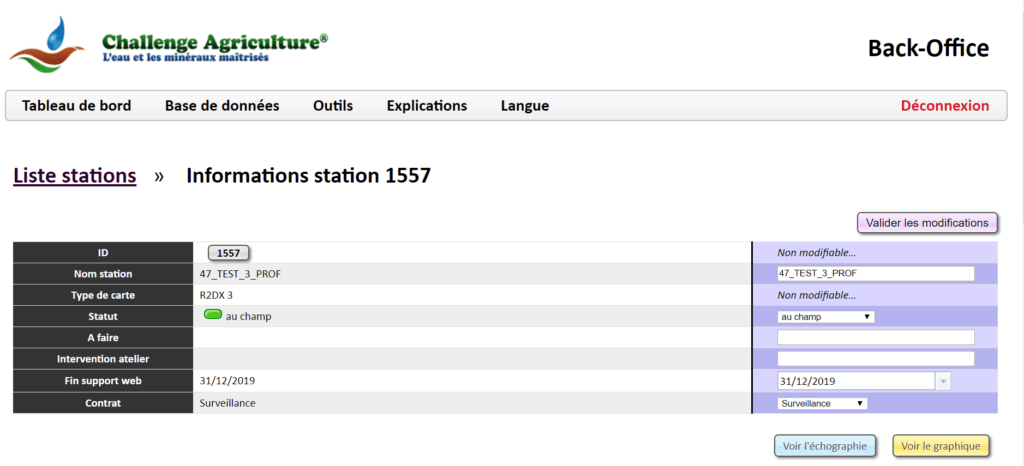Open the Contrat 'Surveillance' dropdown
The image size is (1024, 466).
point(822,403)
